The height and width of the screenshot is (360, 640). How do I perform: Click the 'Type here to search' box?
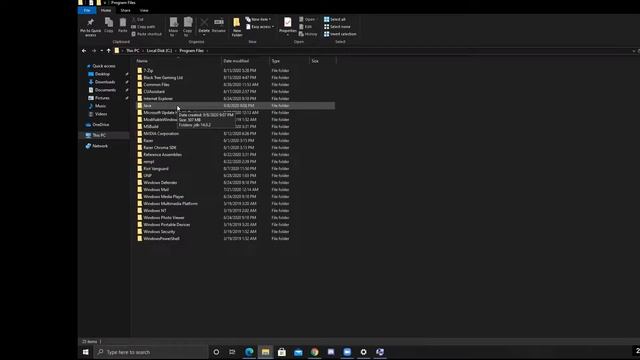[151, 352]
